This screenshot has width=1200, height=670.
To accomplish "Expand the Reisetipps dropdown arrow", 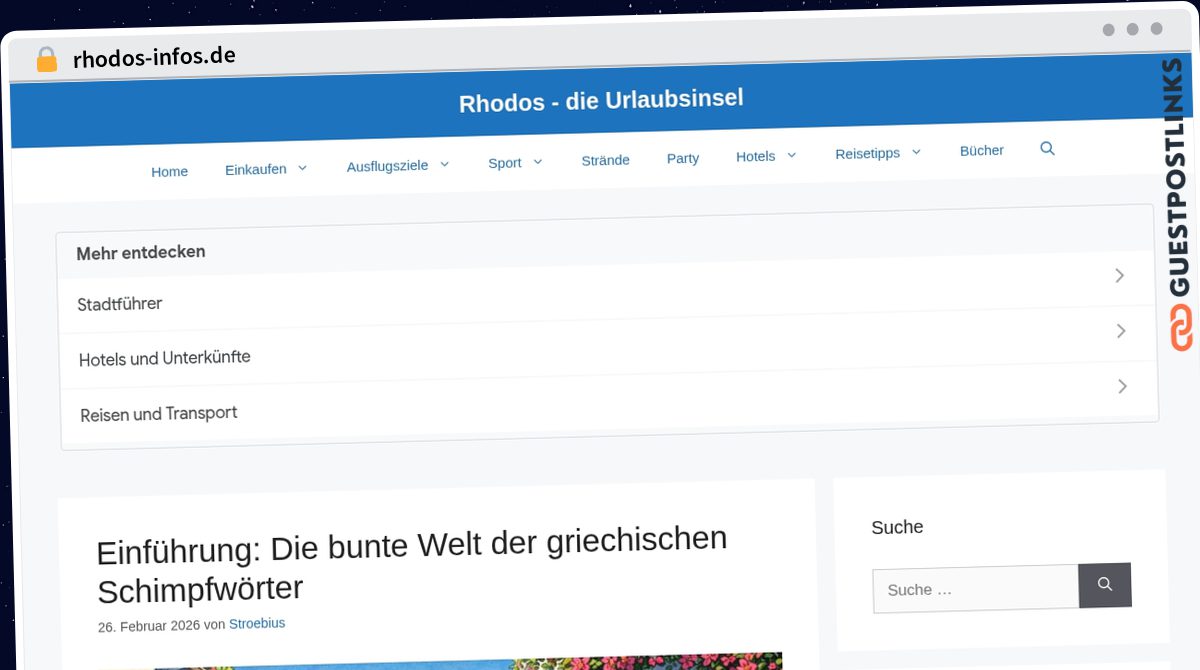I will (915, 152).
